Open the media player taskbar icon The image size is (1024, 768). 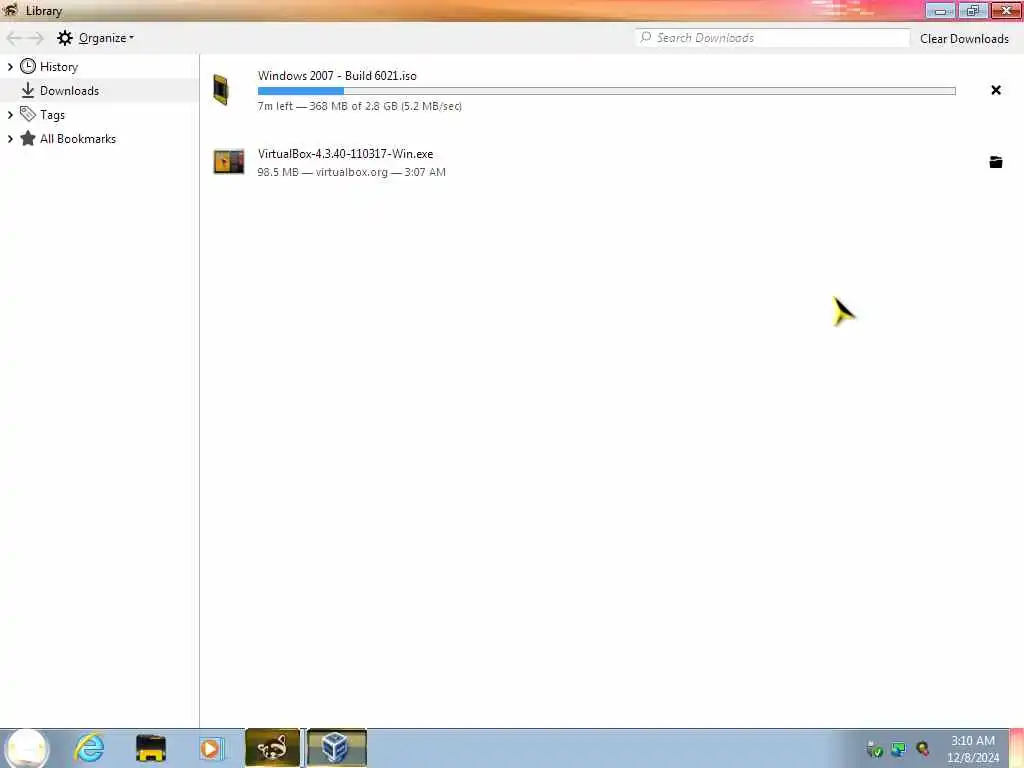[x=211, y=748]
